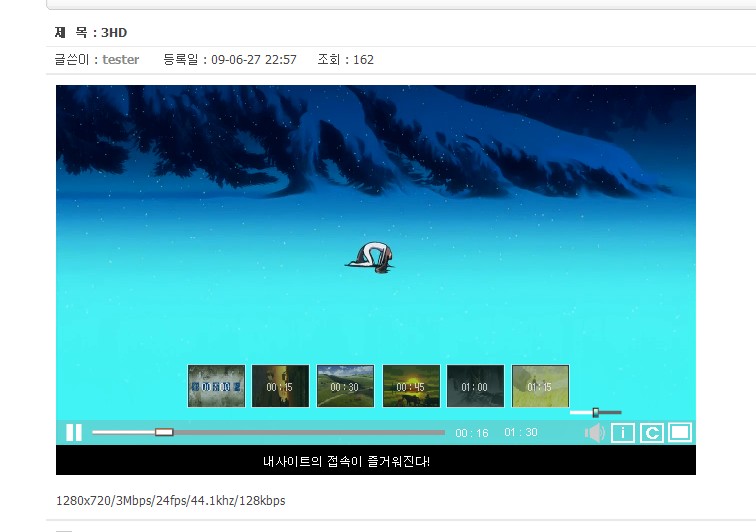
Task: Pause the video with the pause button
Action: pyautogui.click(x=74, y=432)
